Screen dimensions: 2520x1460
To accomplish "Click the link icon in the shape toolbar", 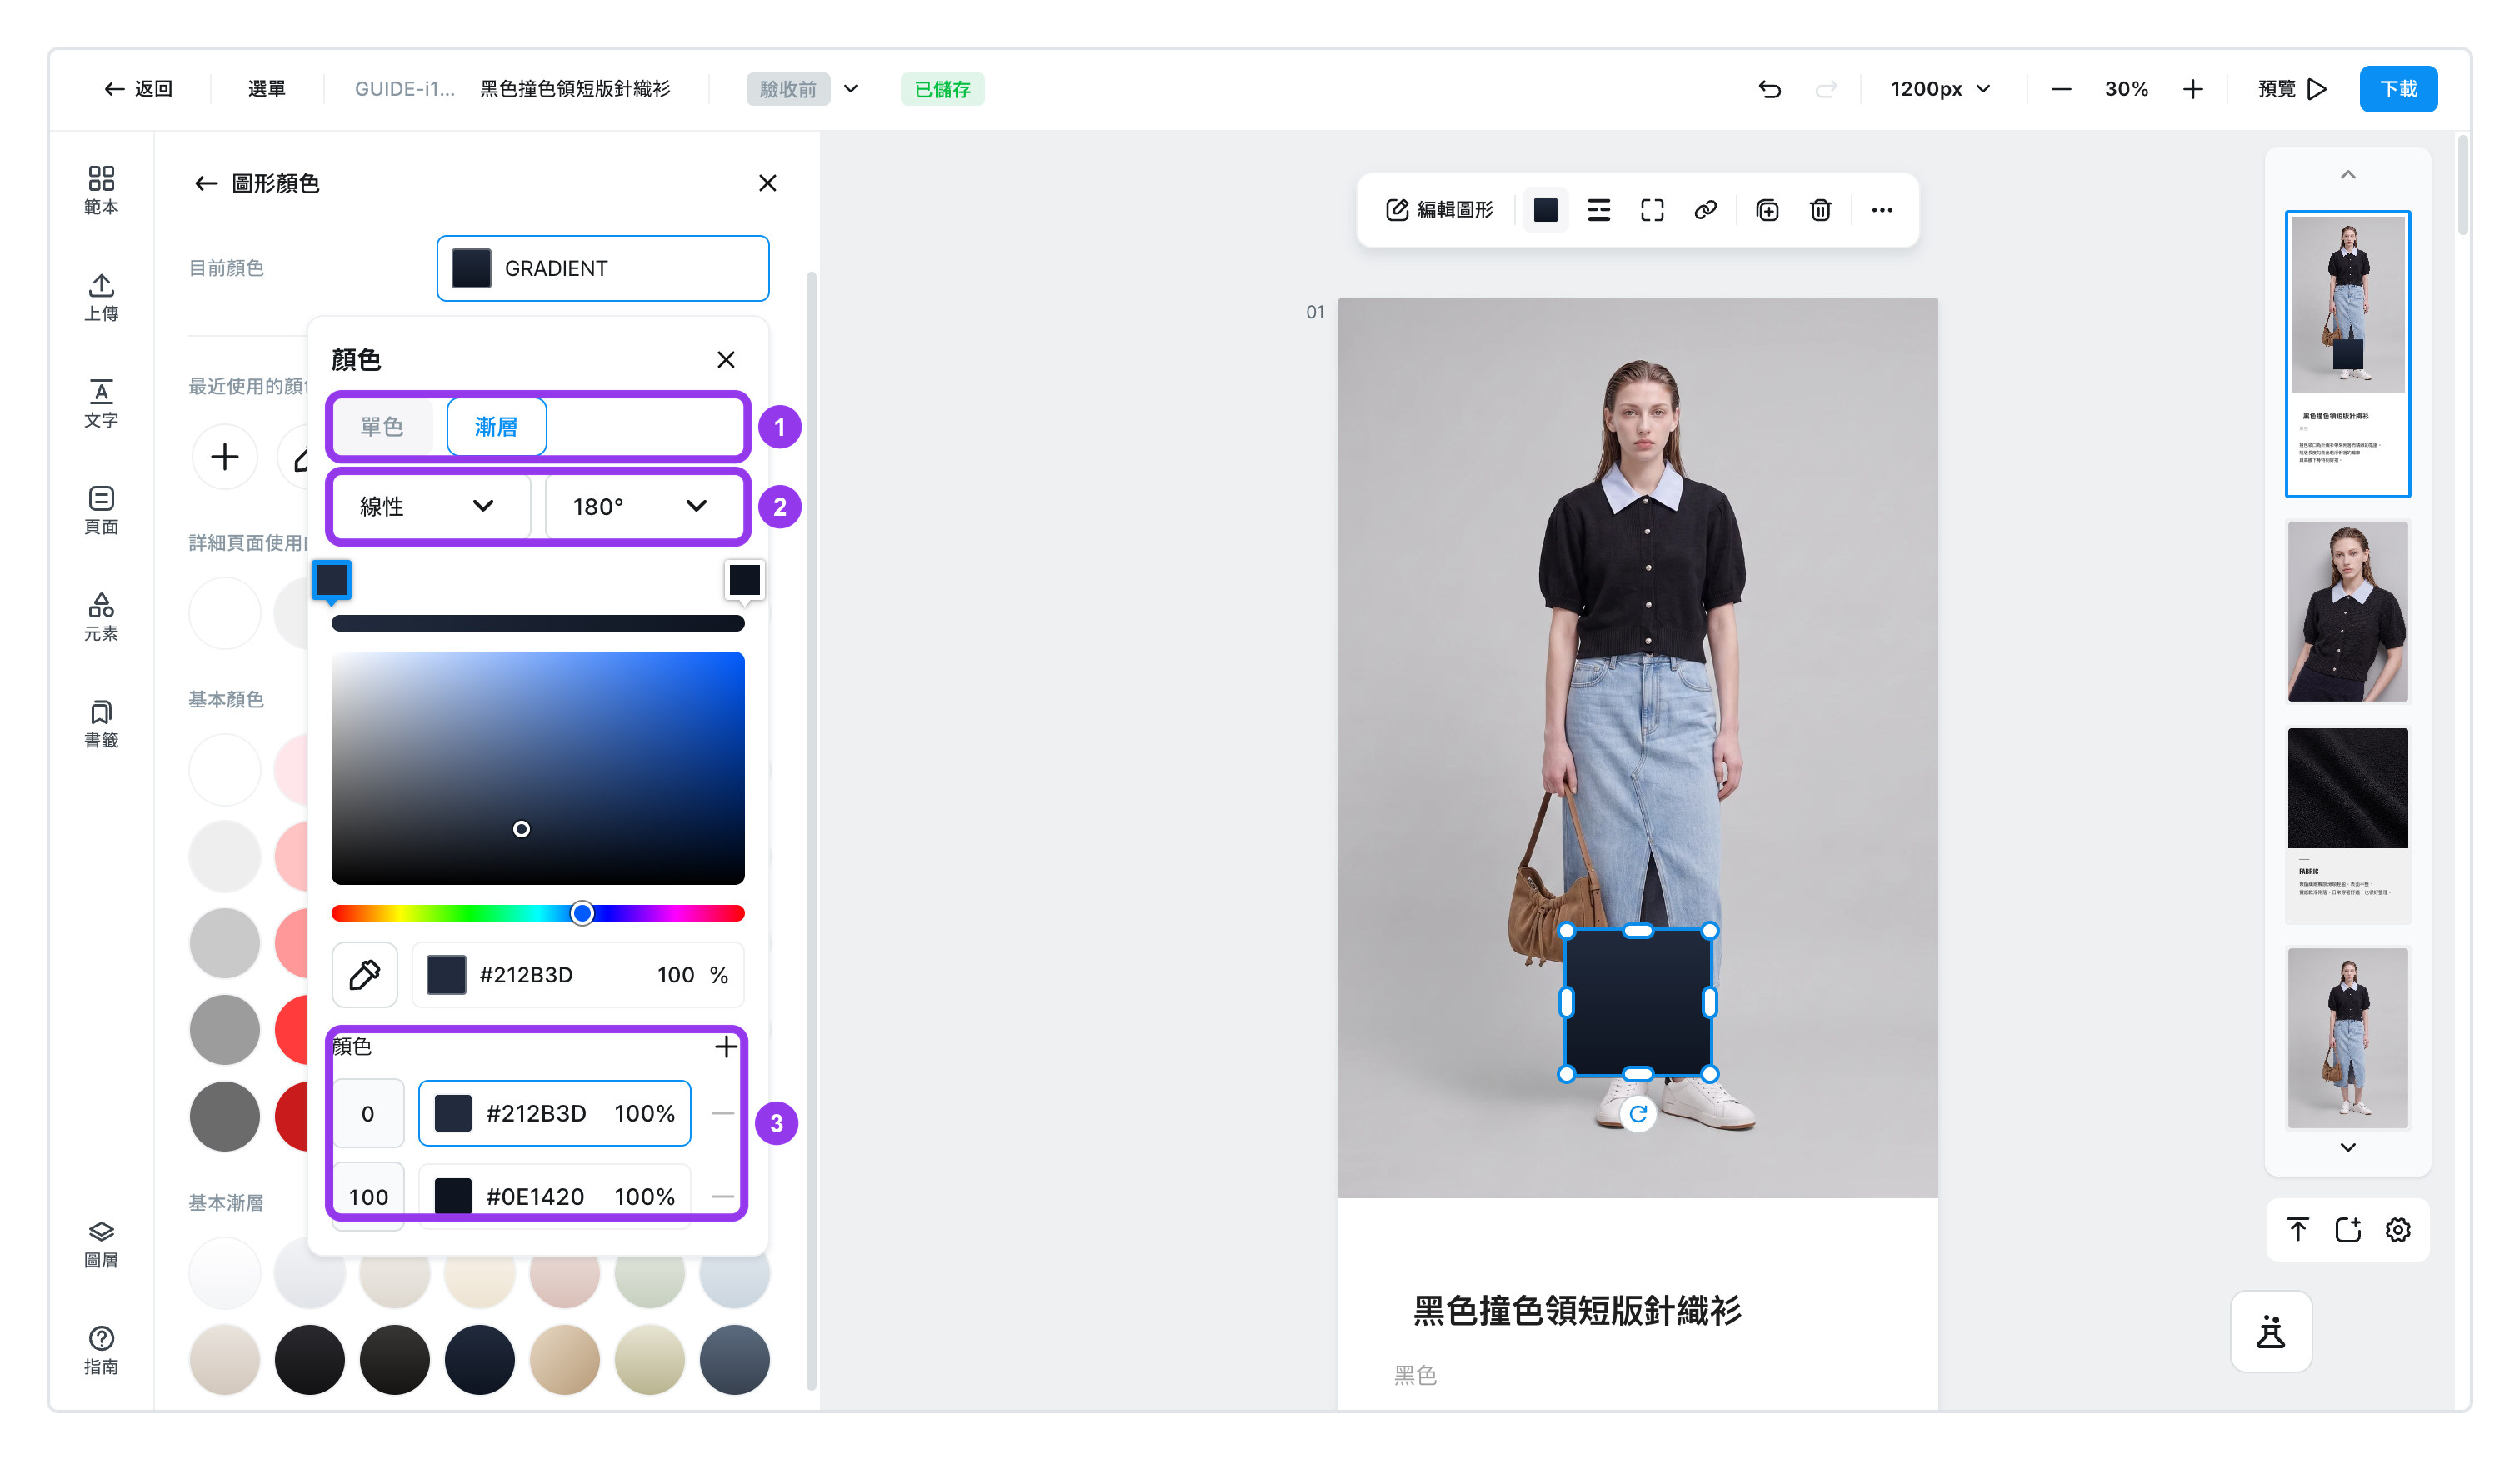I will [1705, 210].
